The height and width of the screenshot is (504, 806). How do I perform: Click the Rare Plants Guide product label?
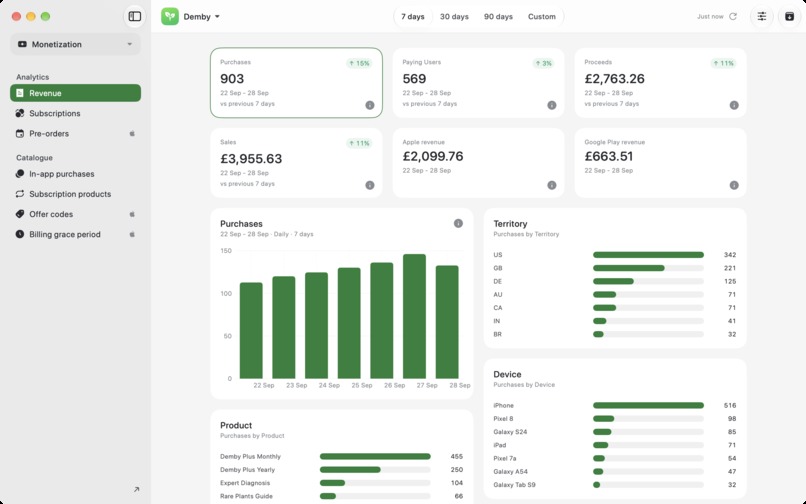(x=246, y=496)
